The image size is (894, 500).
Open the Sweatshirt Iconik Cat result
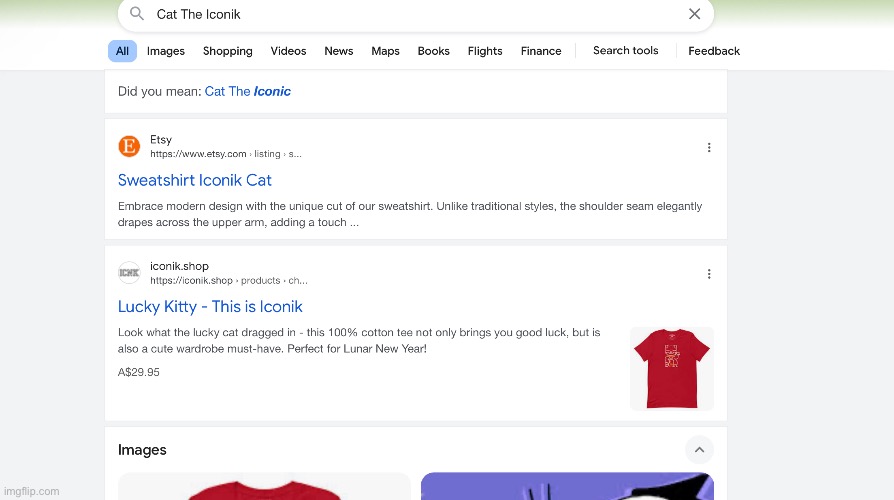pos(195,180)
